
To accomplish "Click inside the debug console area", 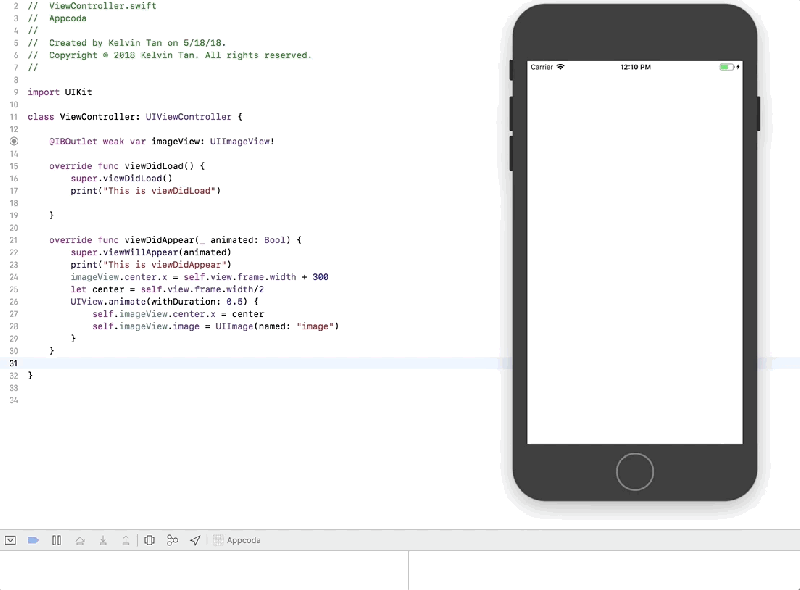I will point(600,570).
